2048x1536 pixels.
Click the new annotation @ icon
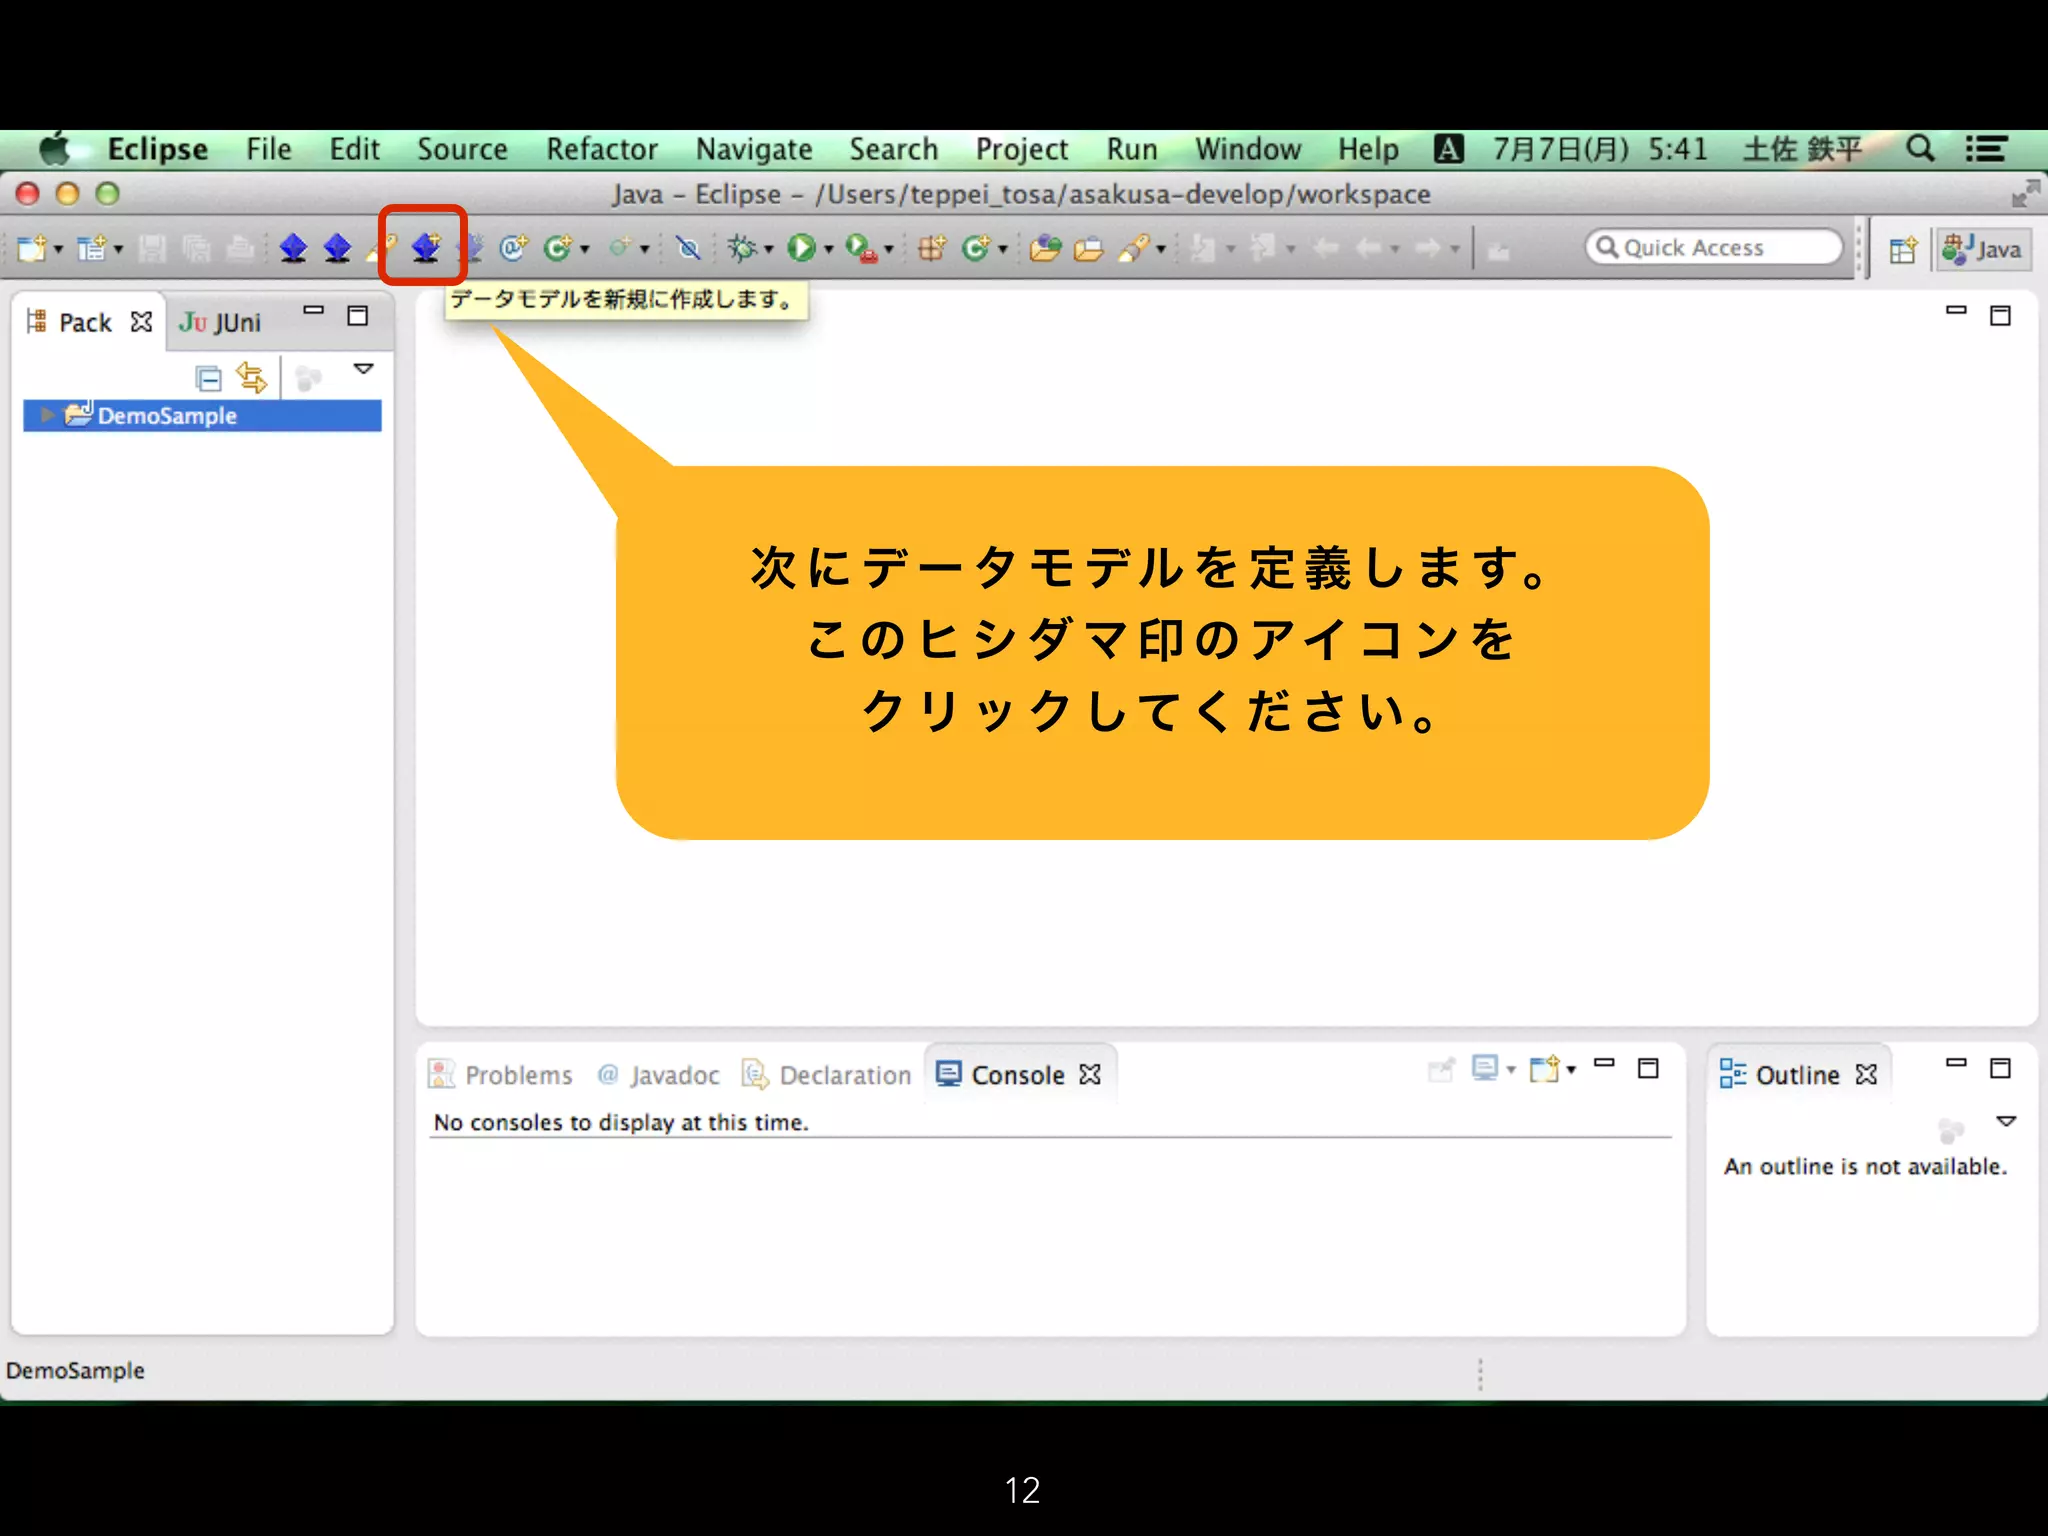(513, 247)
